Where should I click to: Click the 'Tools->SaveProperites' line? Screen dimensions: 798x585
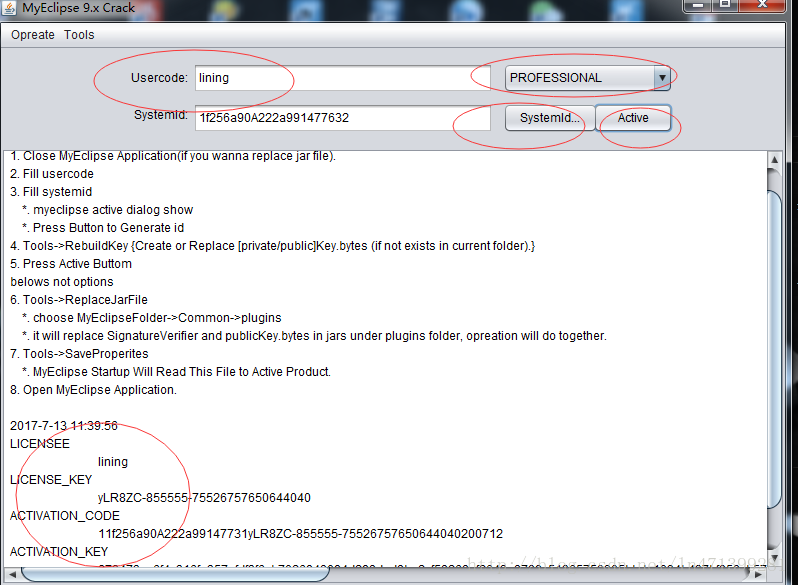(x=79, y=353)
